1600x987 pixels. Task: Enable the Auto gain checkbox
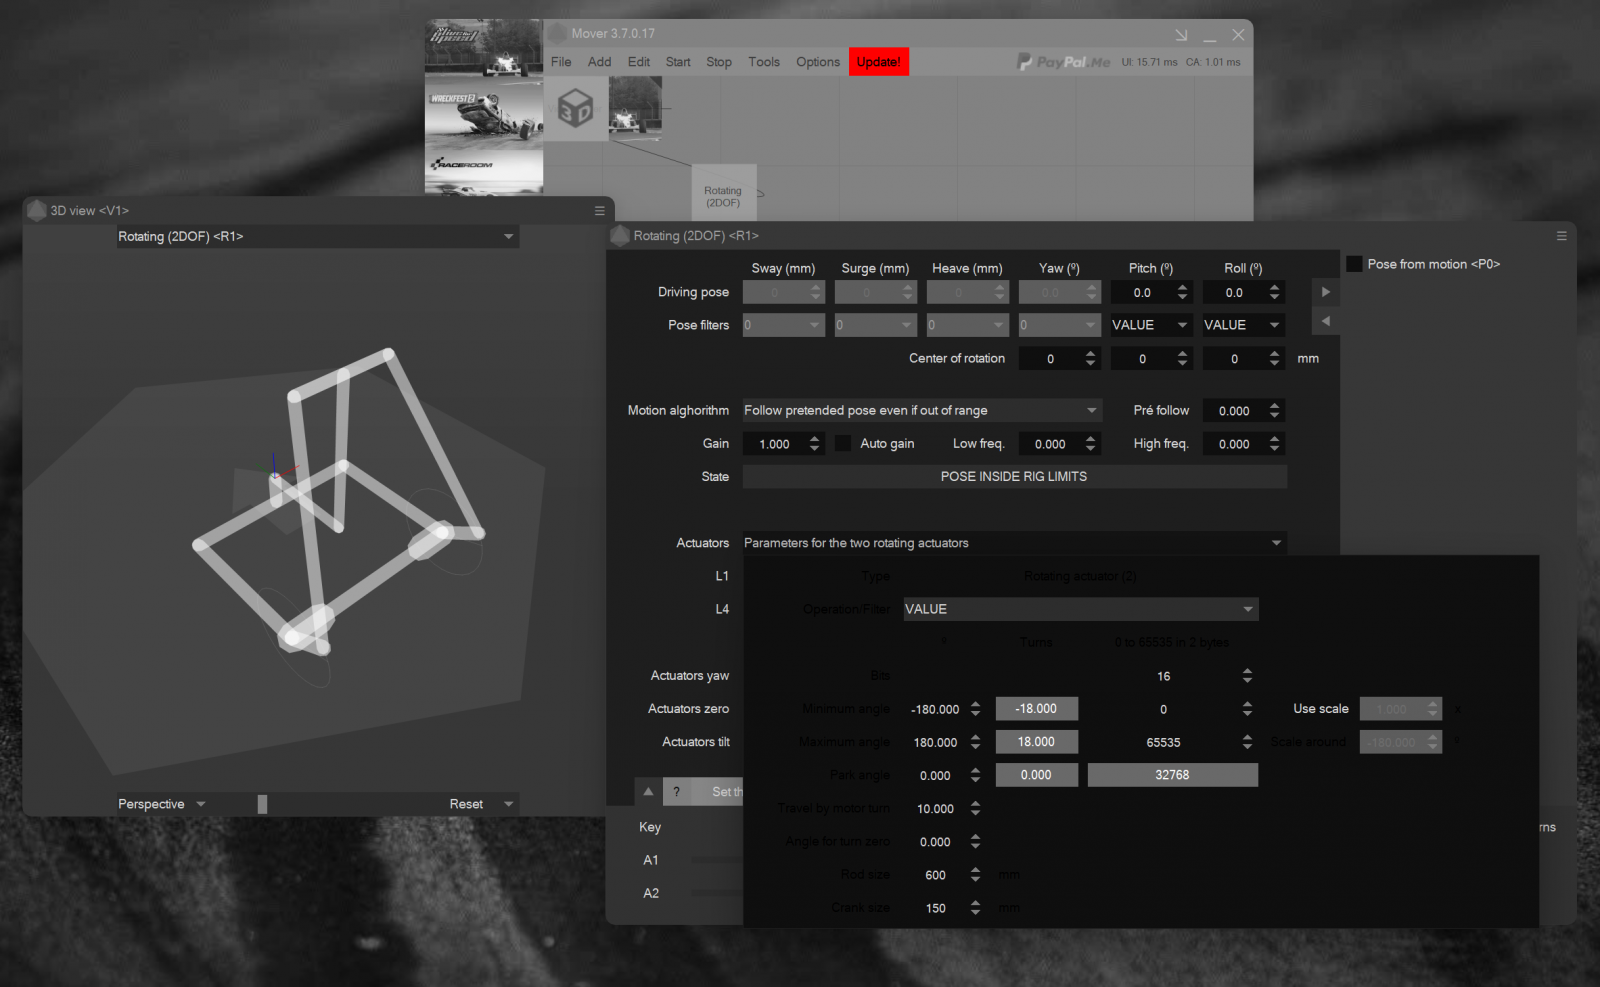pyautogui.click(x=843, y=443)
